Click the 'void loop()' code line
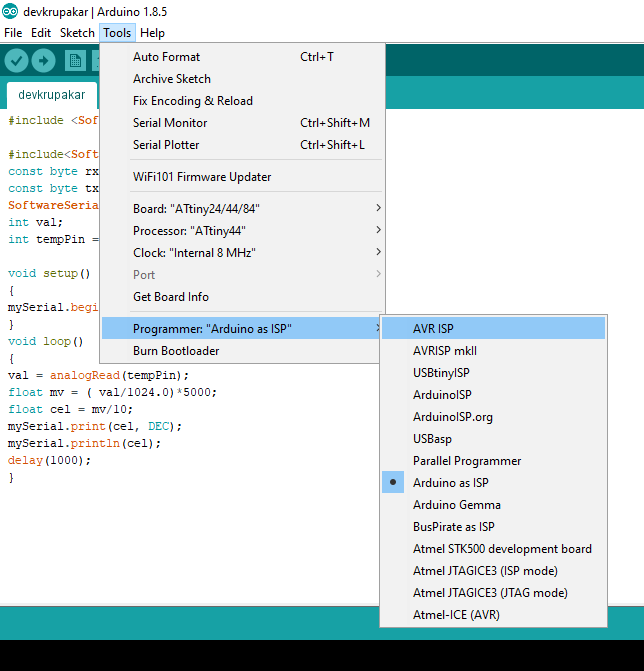Image resolution: width=644 pixels, height=671 pixels. coord(45,341)
